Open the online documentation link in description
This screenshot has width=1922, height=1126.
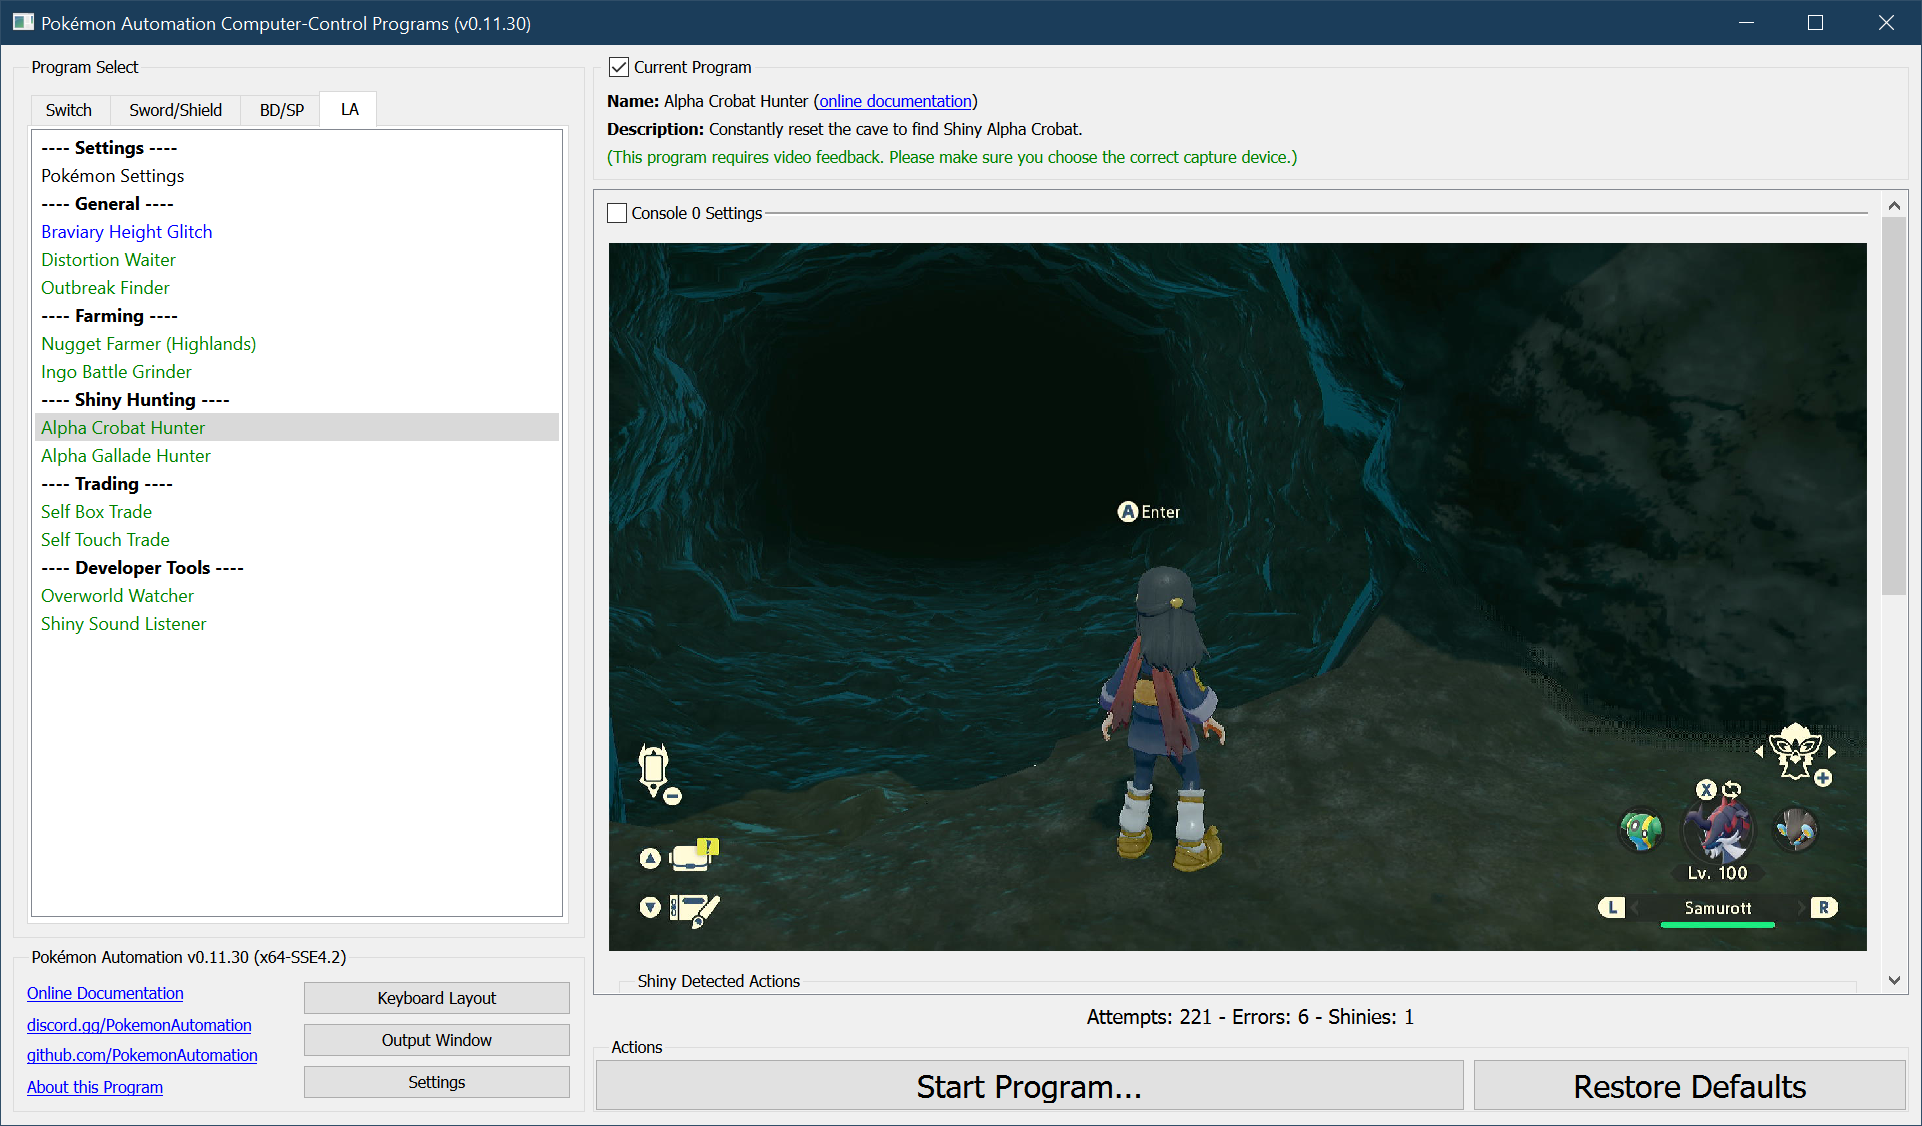click(895, 101)
